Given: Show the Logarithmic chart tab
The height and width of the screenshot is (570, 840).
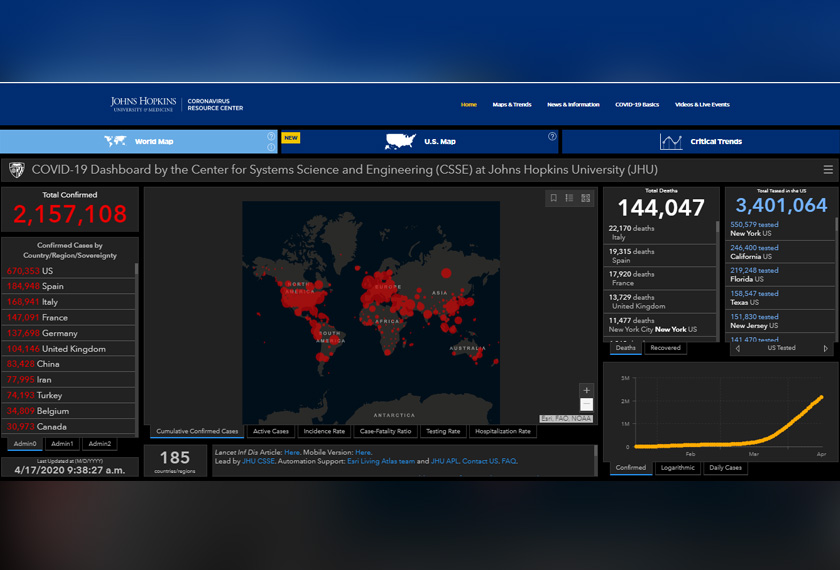Looking at the screenshot, I should pos(678,468).
